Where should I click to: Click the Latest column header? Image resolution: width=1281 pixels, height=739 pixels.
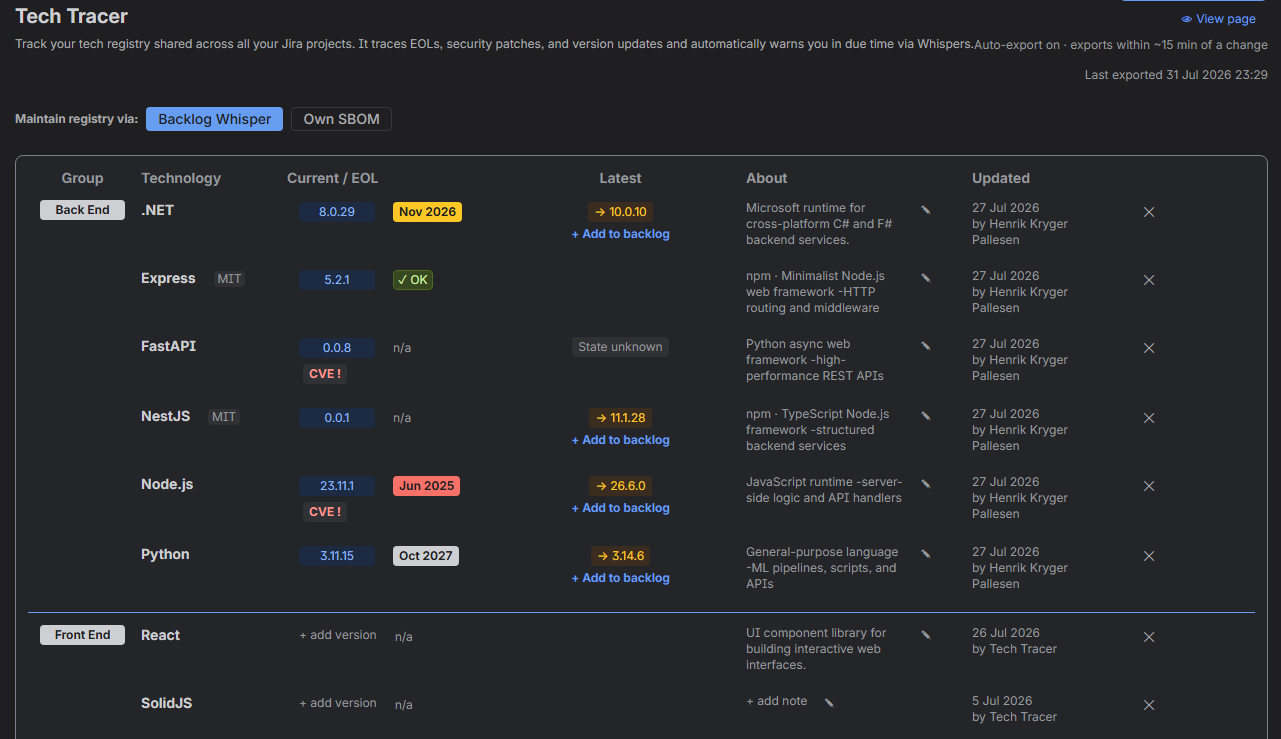click(x=620, y=178)
